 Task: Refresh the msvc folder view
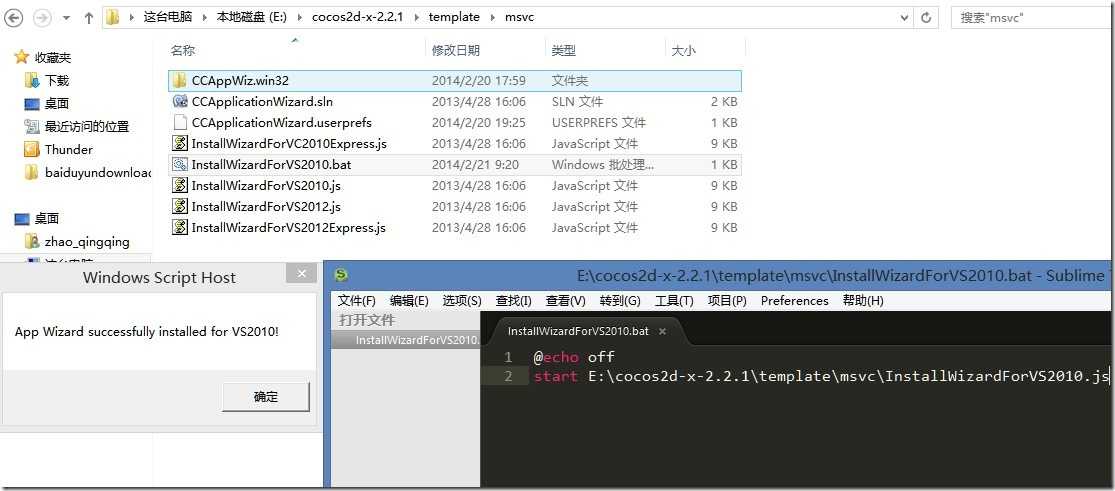[x=926, y=17]
